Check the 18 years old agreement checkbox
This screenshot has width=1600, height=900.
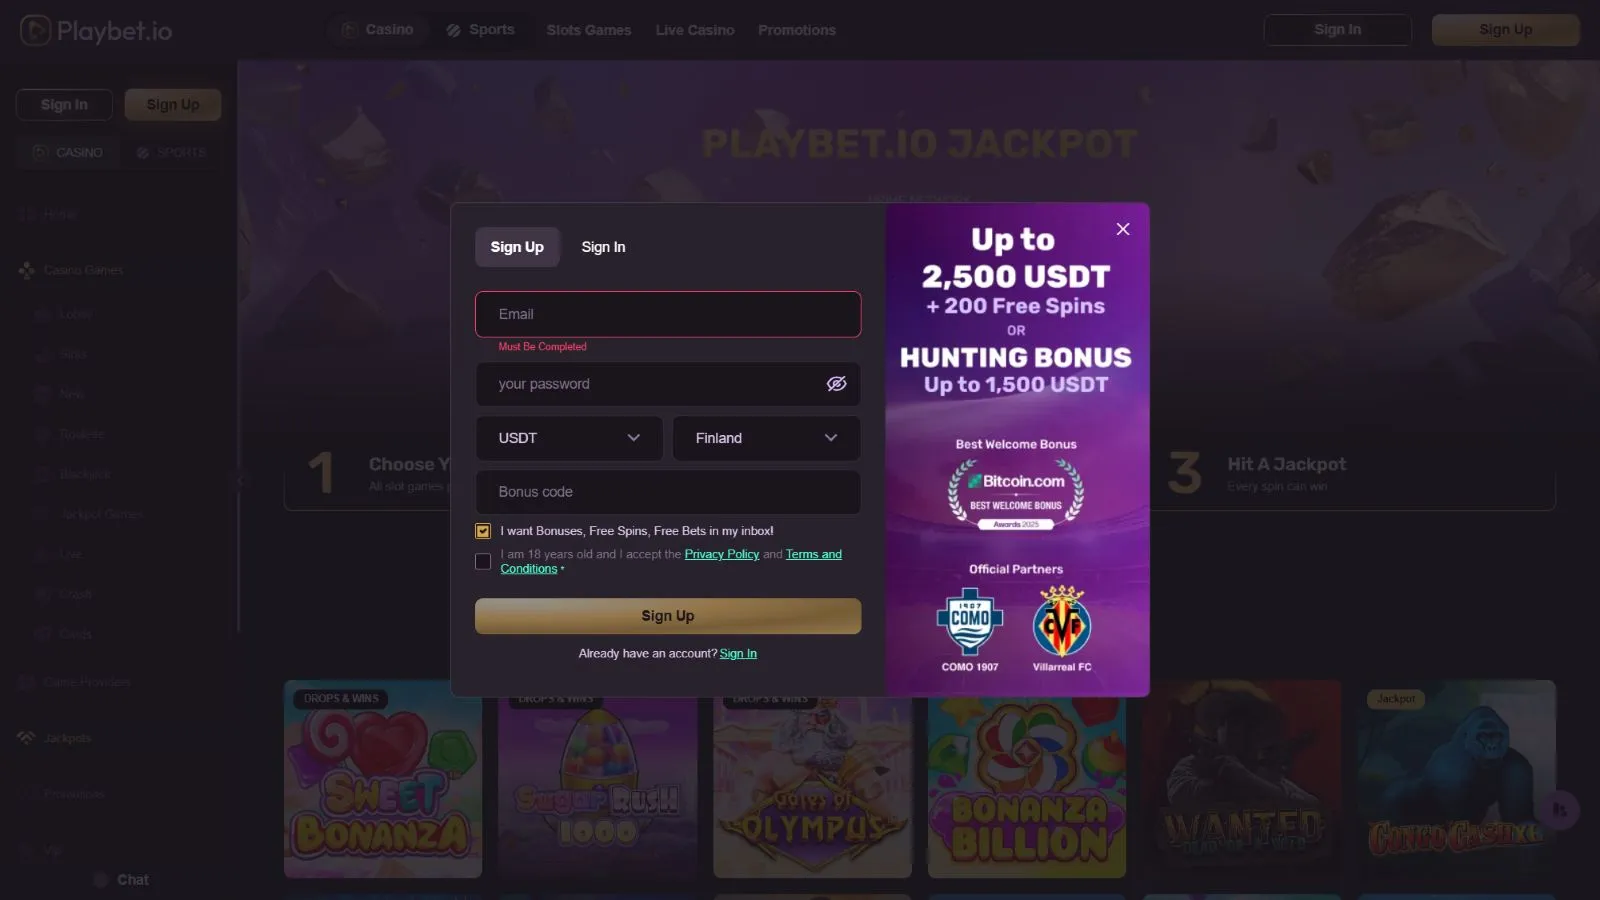(483, 561)
